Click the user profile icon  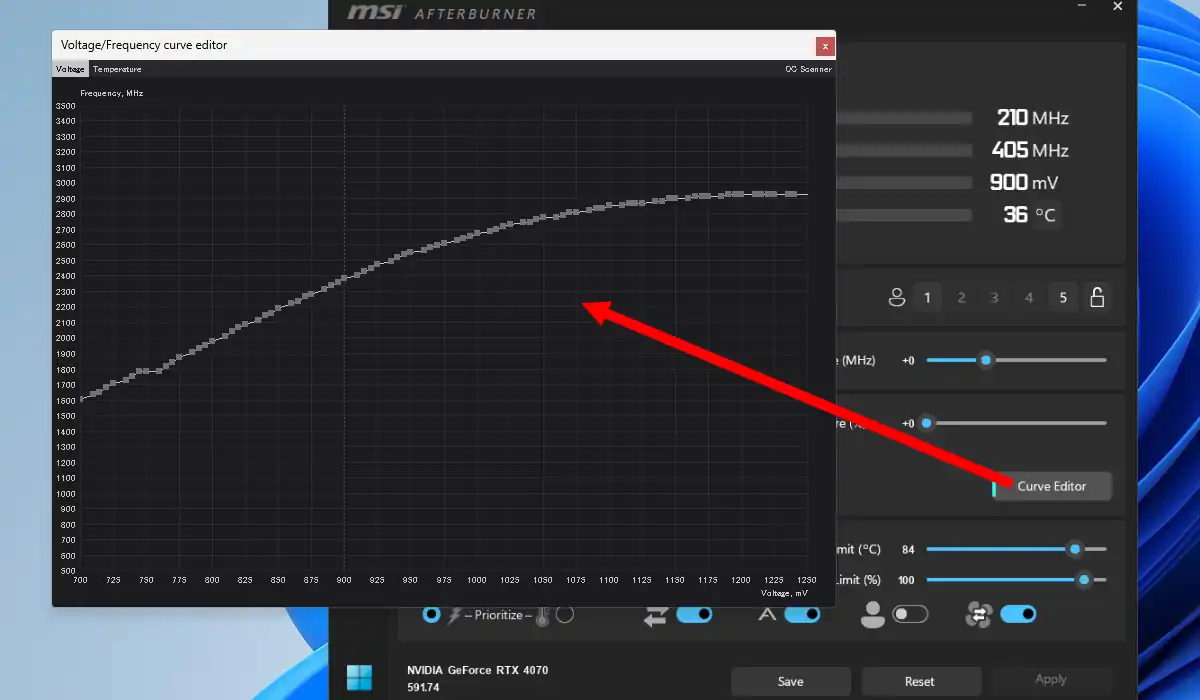tap(896, 297)
